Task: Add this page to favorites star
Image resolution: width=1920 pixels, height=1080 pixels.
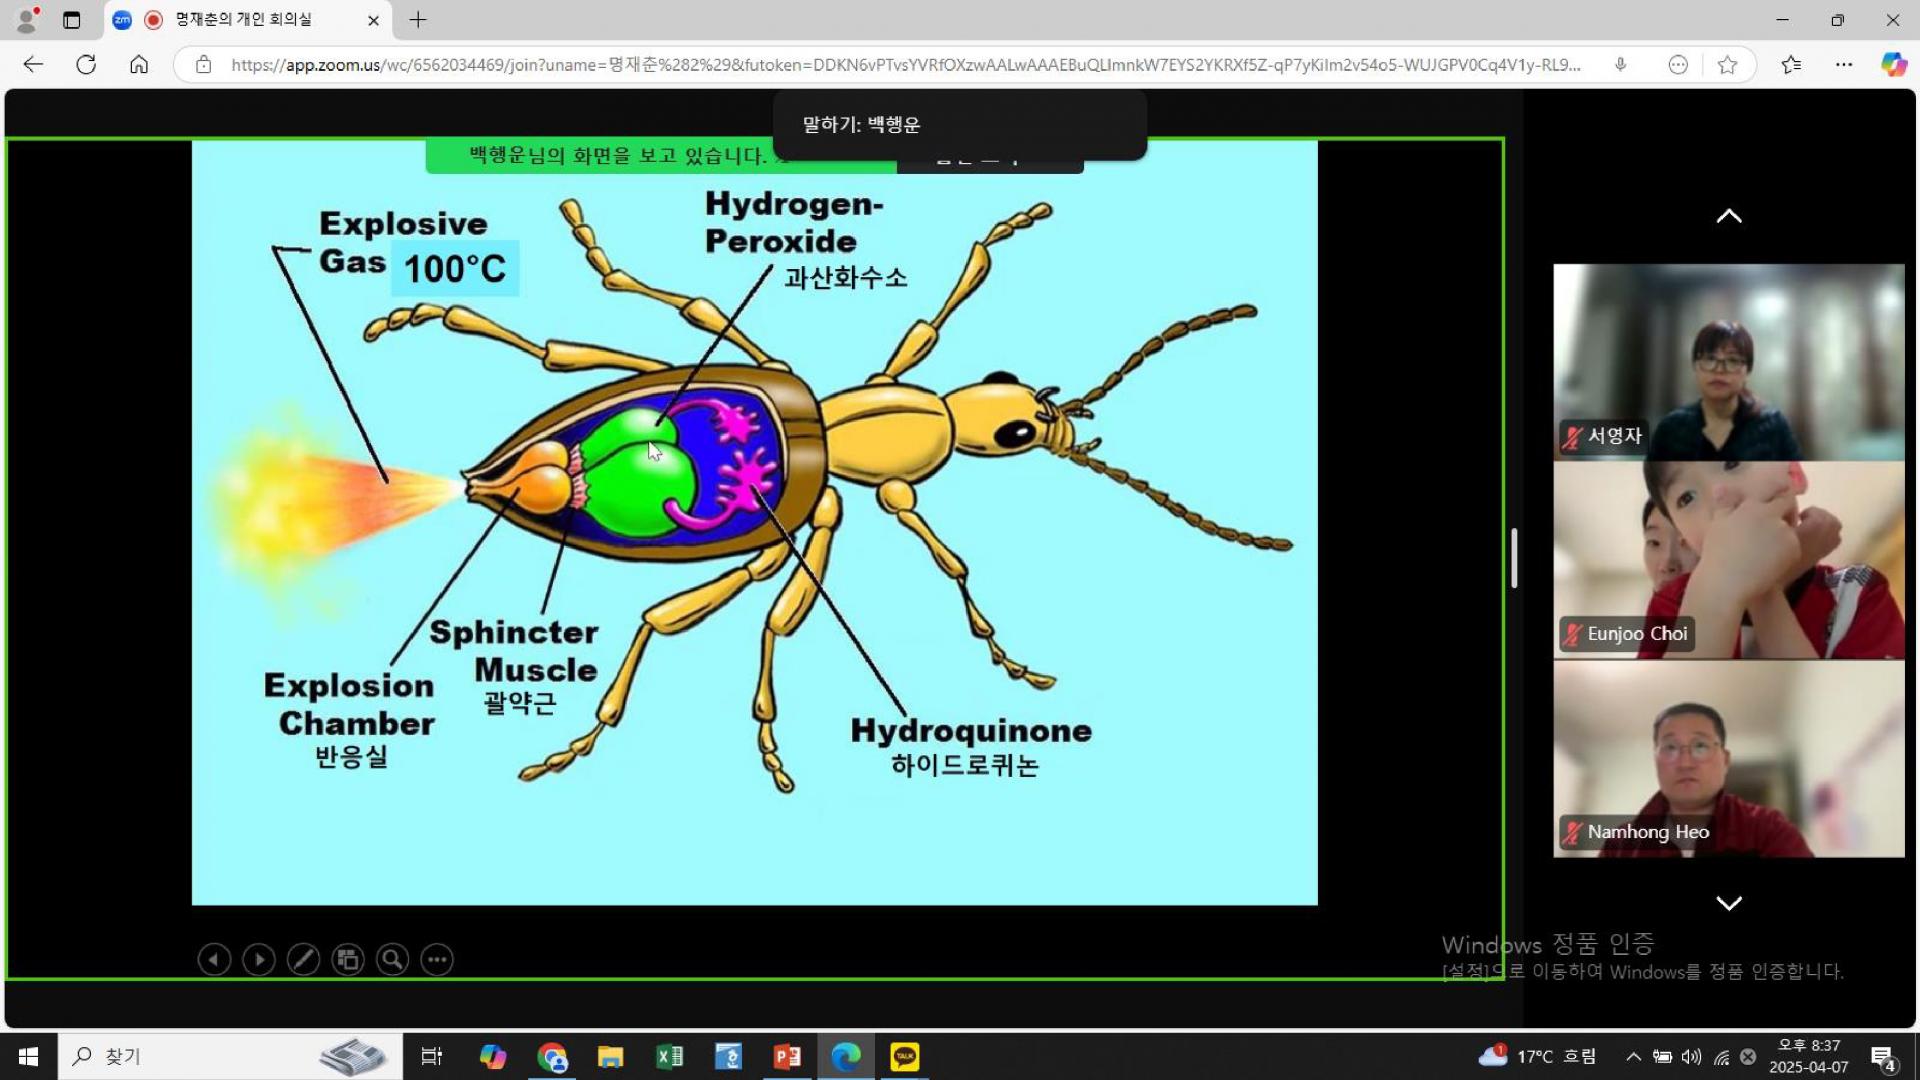Action: pos(1727,65)
